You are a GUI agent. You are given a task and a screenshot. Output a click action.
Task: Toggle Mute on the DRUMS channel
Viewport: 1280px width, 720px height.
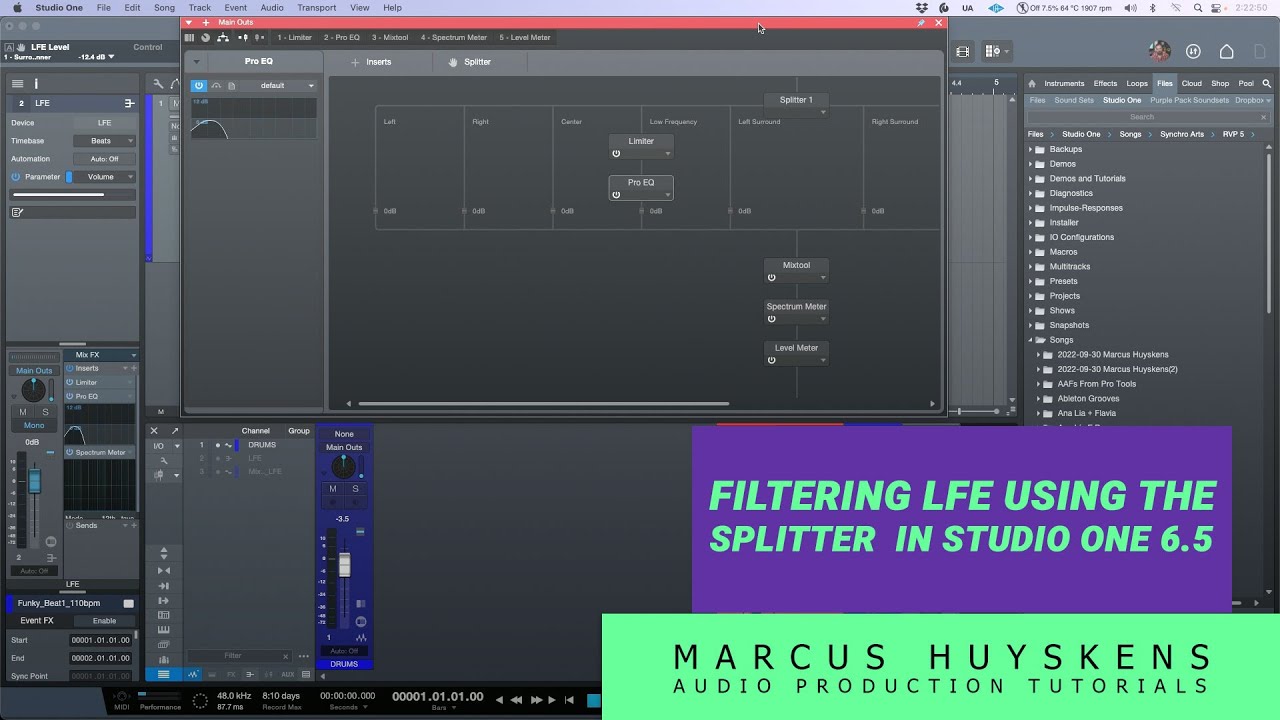click(333, 489)
